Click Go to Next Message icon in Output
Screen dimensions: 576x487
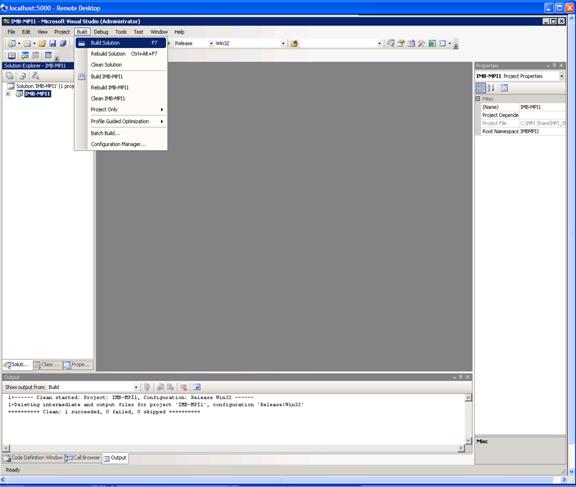click(x=170, y=387)
